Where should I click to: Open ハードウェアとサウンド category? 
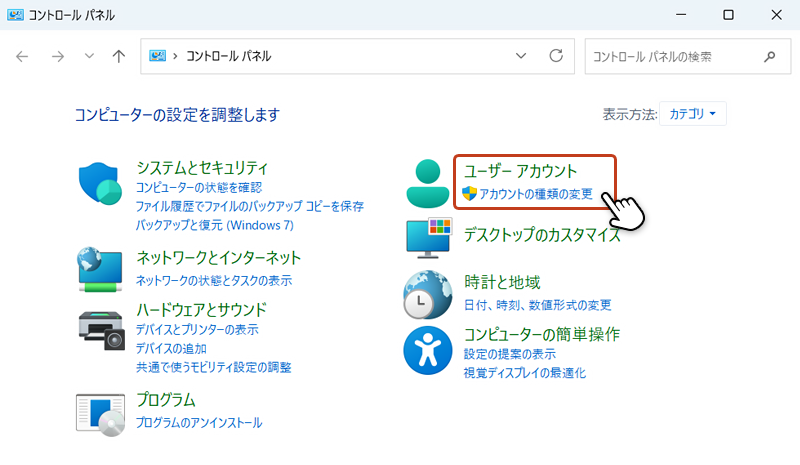201,309
